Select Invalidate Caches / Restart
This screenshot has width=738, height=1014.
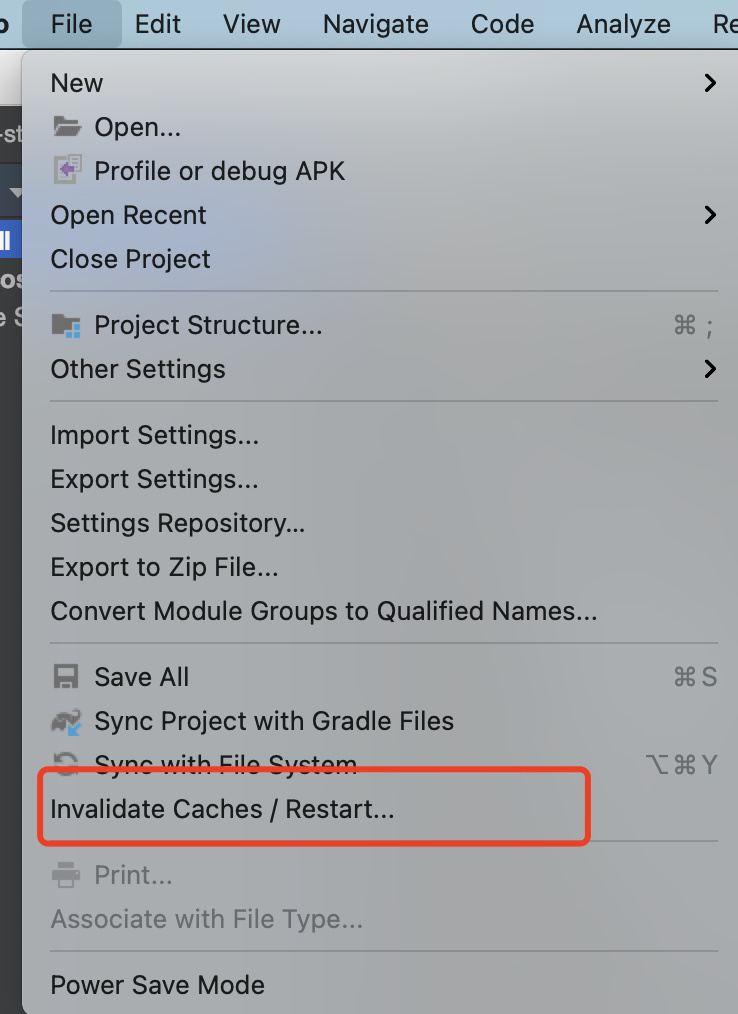(222, 809)
